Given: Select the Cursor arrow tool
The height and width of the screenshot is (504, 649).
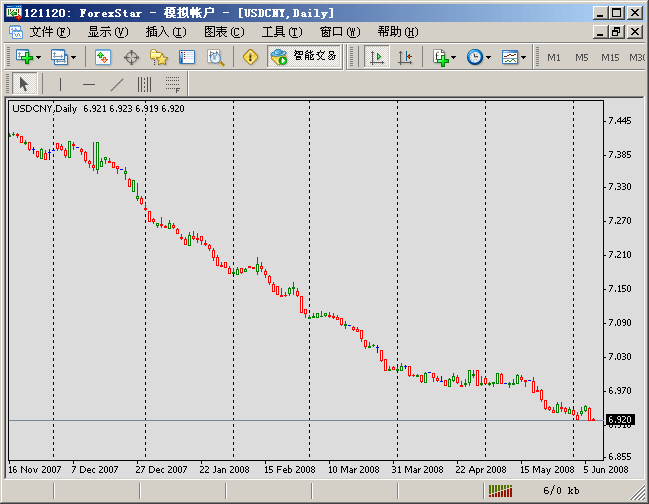Looking at the screenshot, I should coord(24,84).
